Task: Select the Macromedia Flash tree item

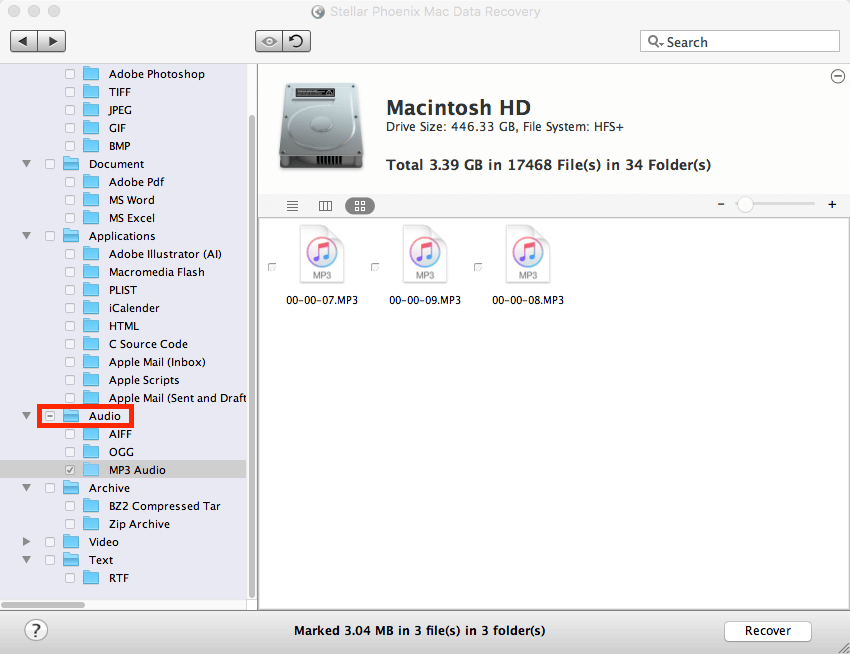Action: (x=157, y=272)
